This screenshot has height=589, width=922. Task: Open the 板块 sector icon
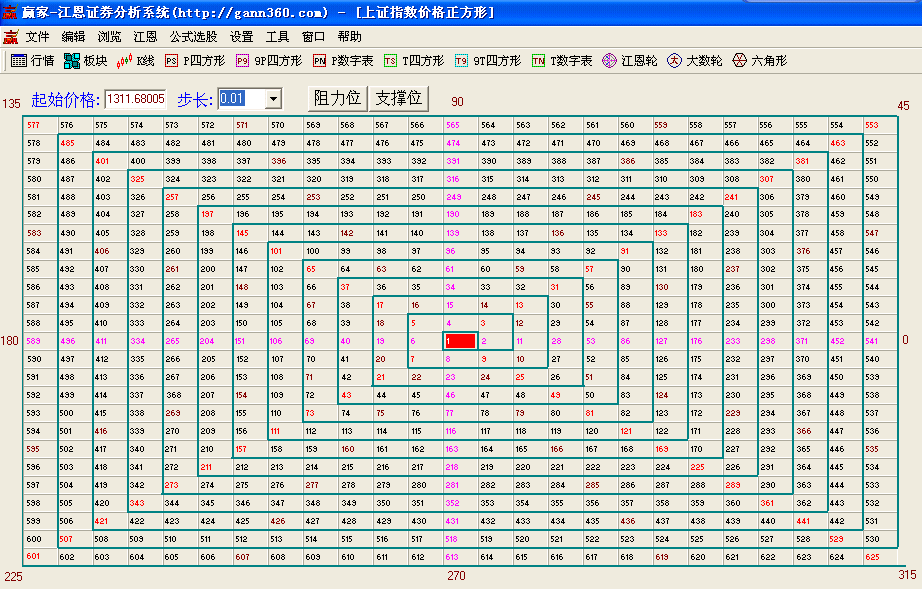[x=85, y=61]
